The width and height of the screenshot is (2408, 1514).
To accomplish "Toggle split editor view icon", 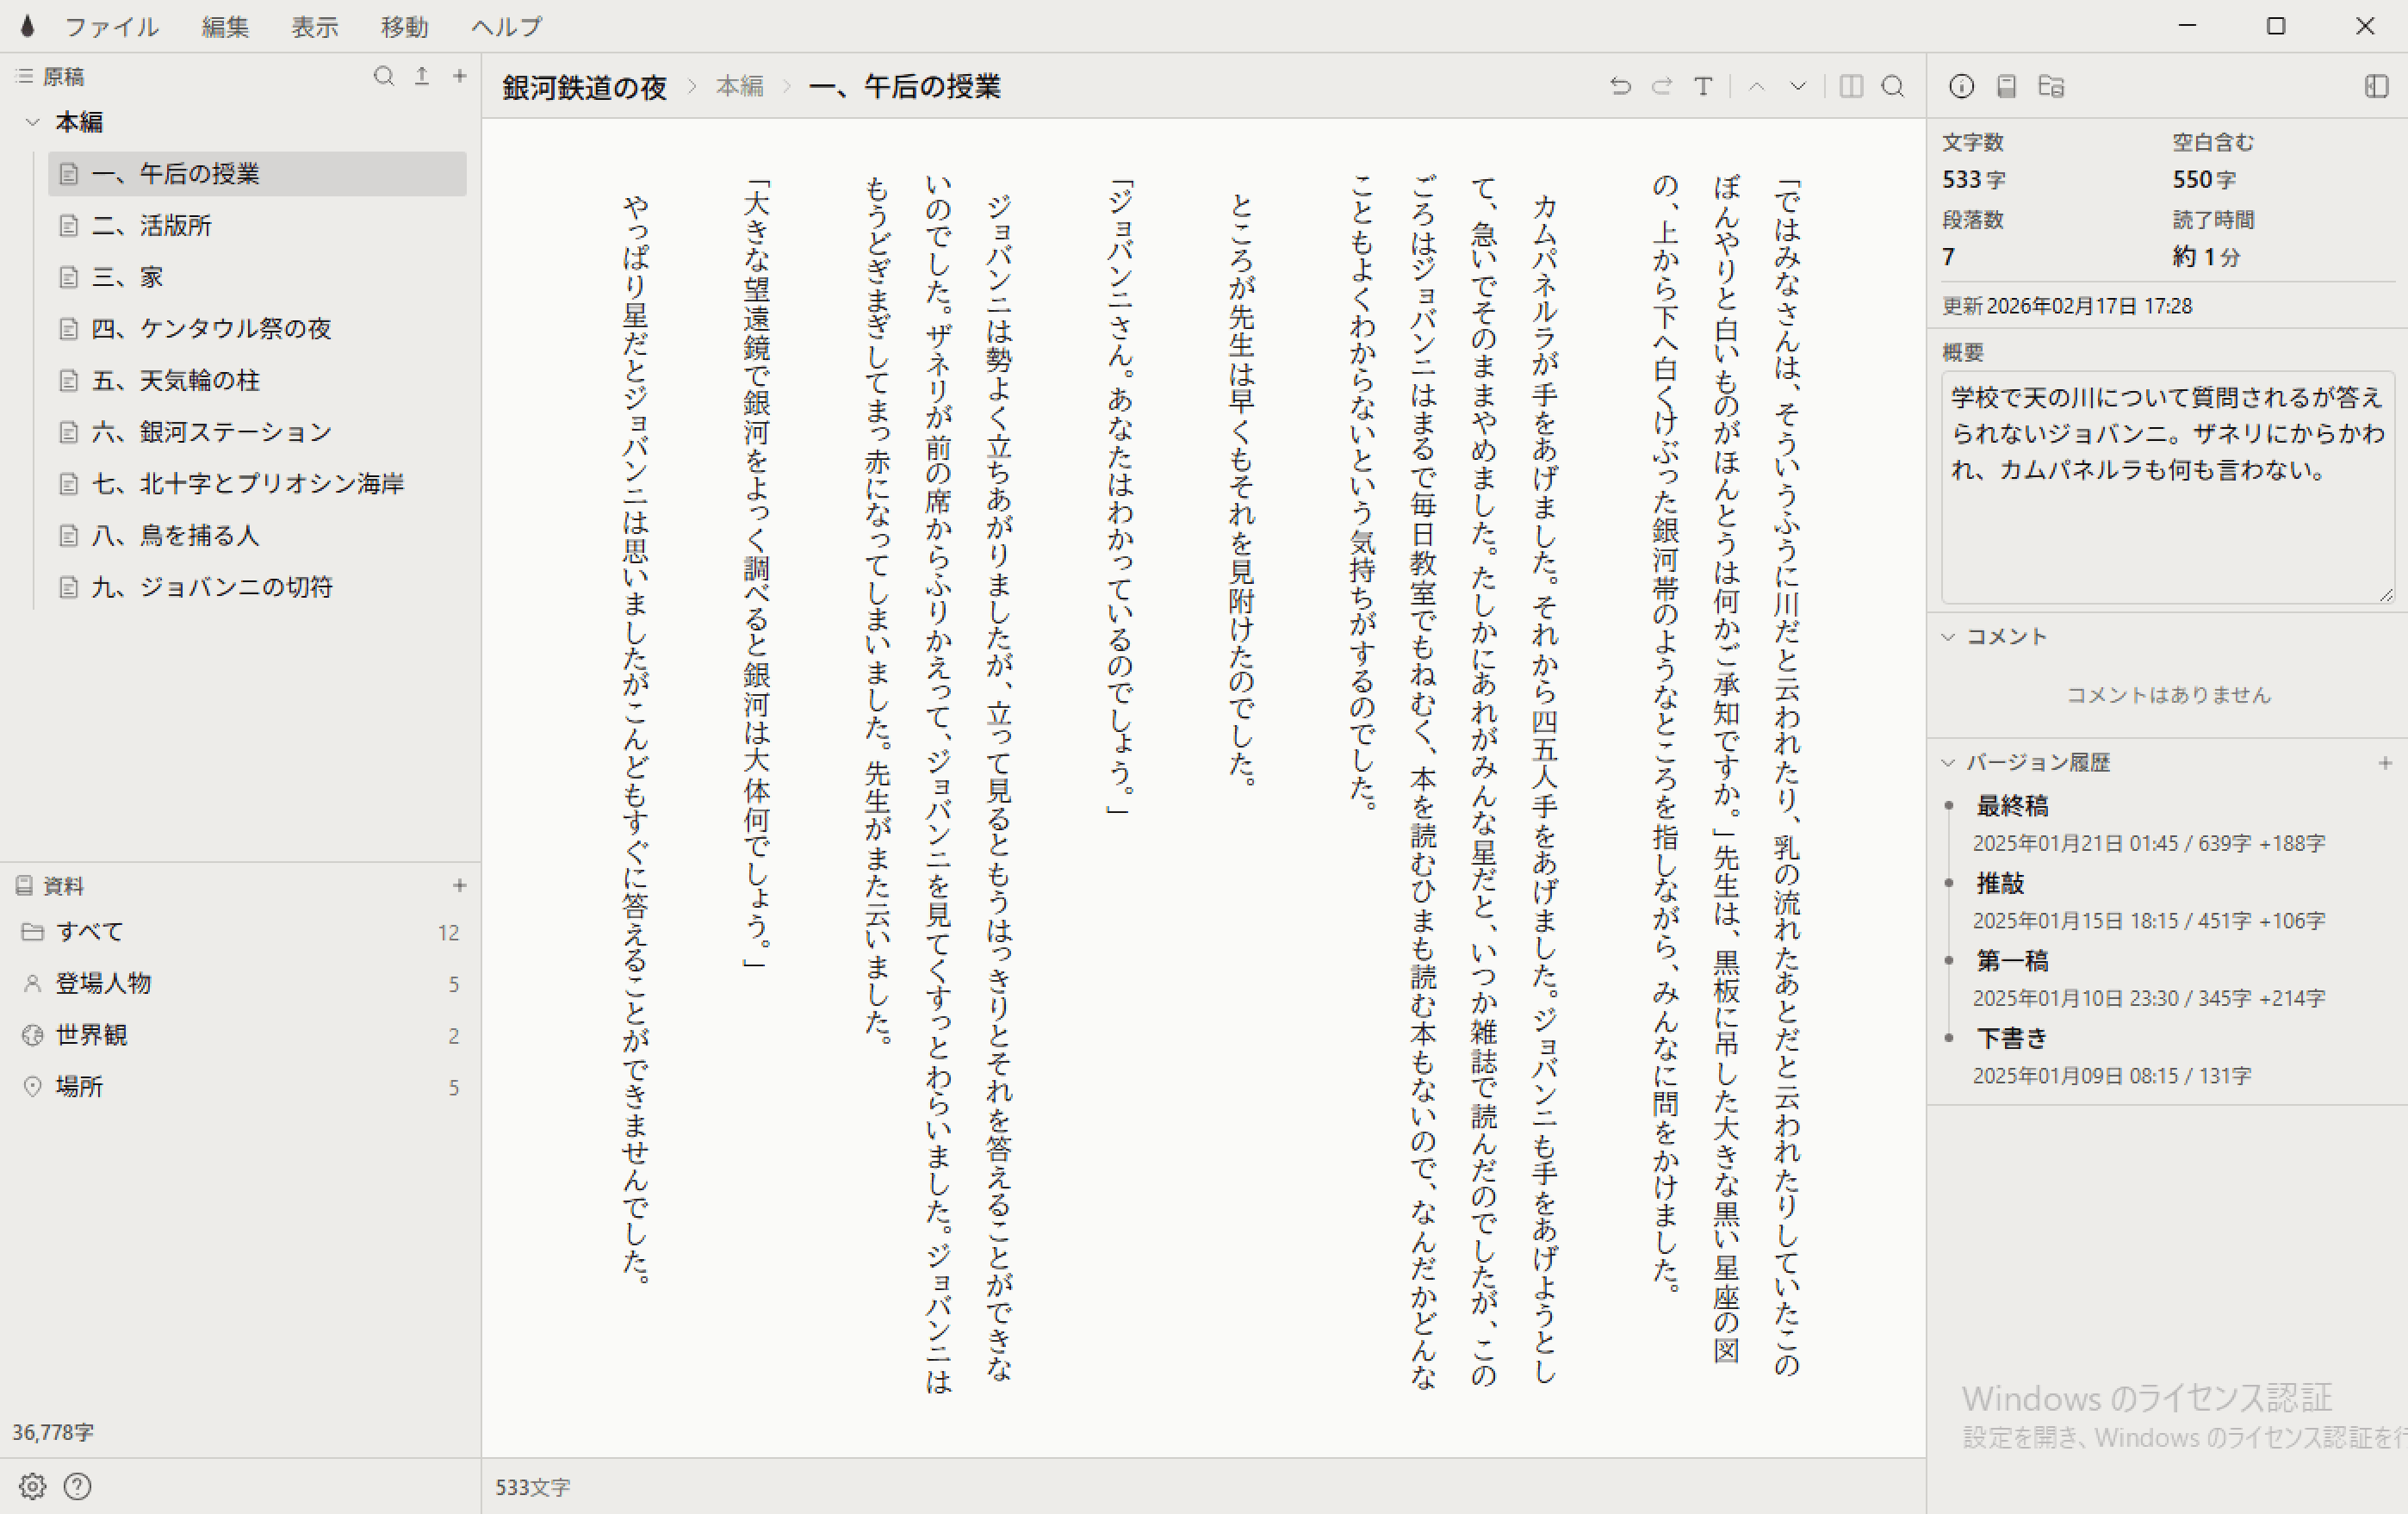I will [x=1851, y=87].
